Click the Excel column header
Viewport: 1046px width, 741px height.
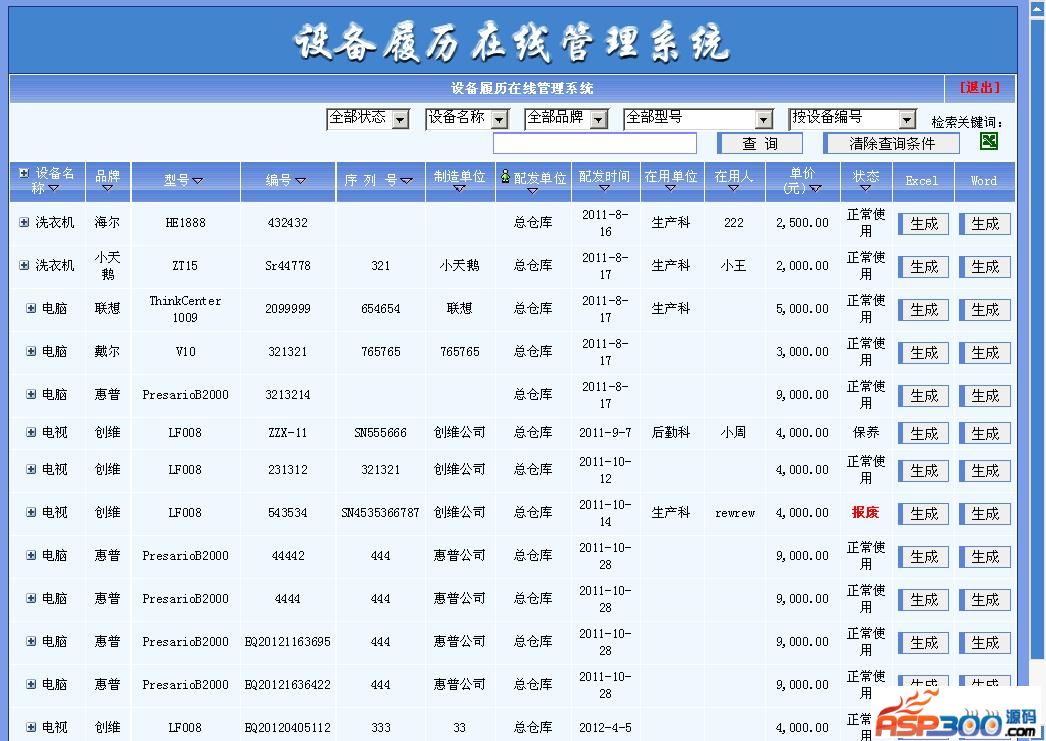921,181
